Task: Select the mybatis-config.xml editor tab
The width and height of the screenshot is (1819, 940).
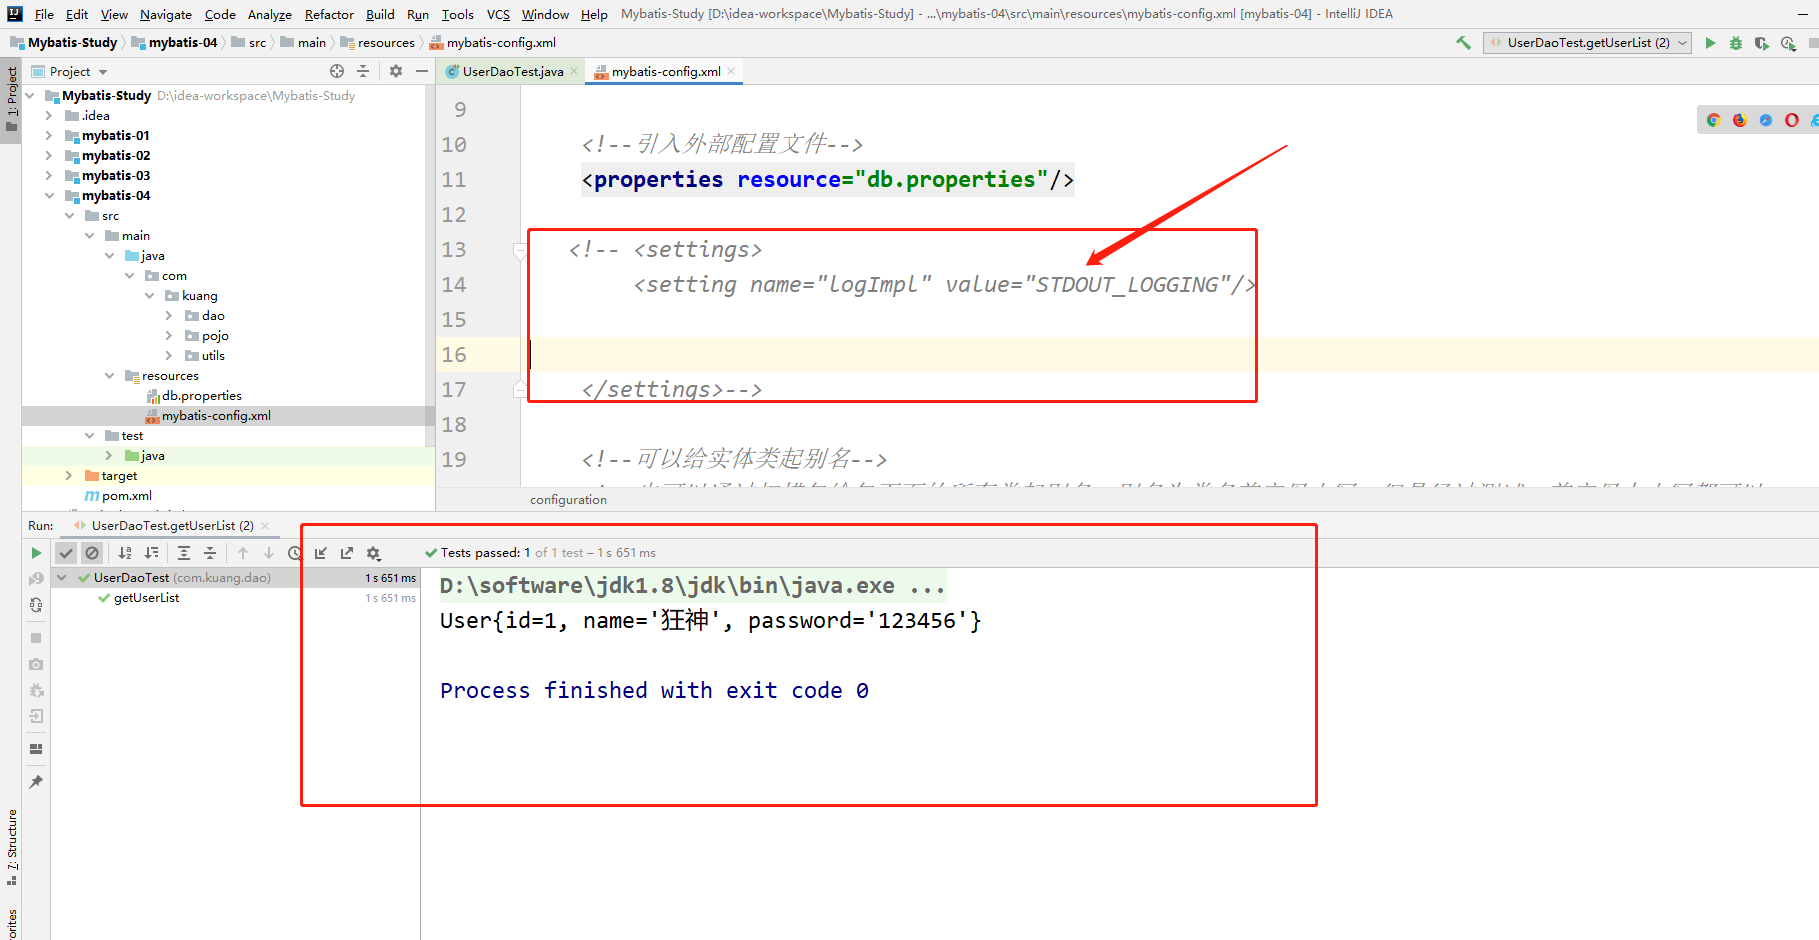Action: coord(665,72)
